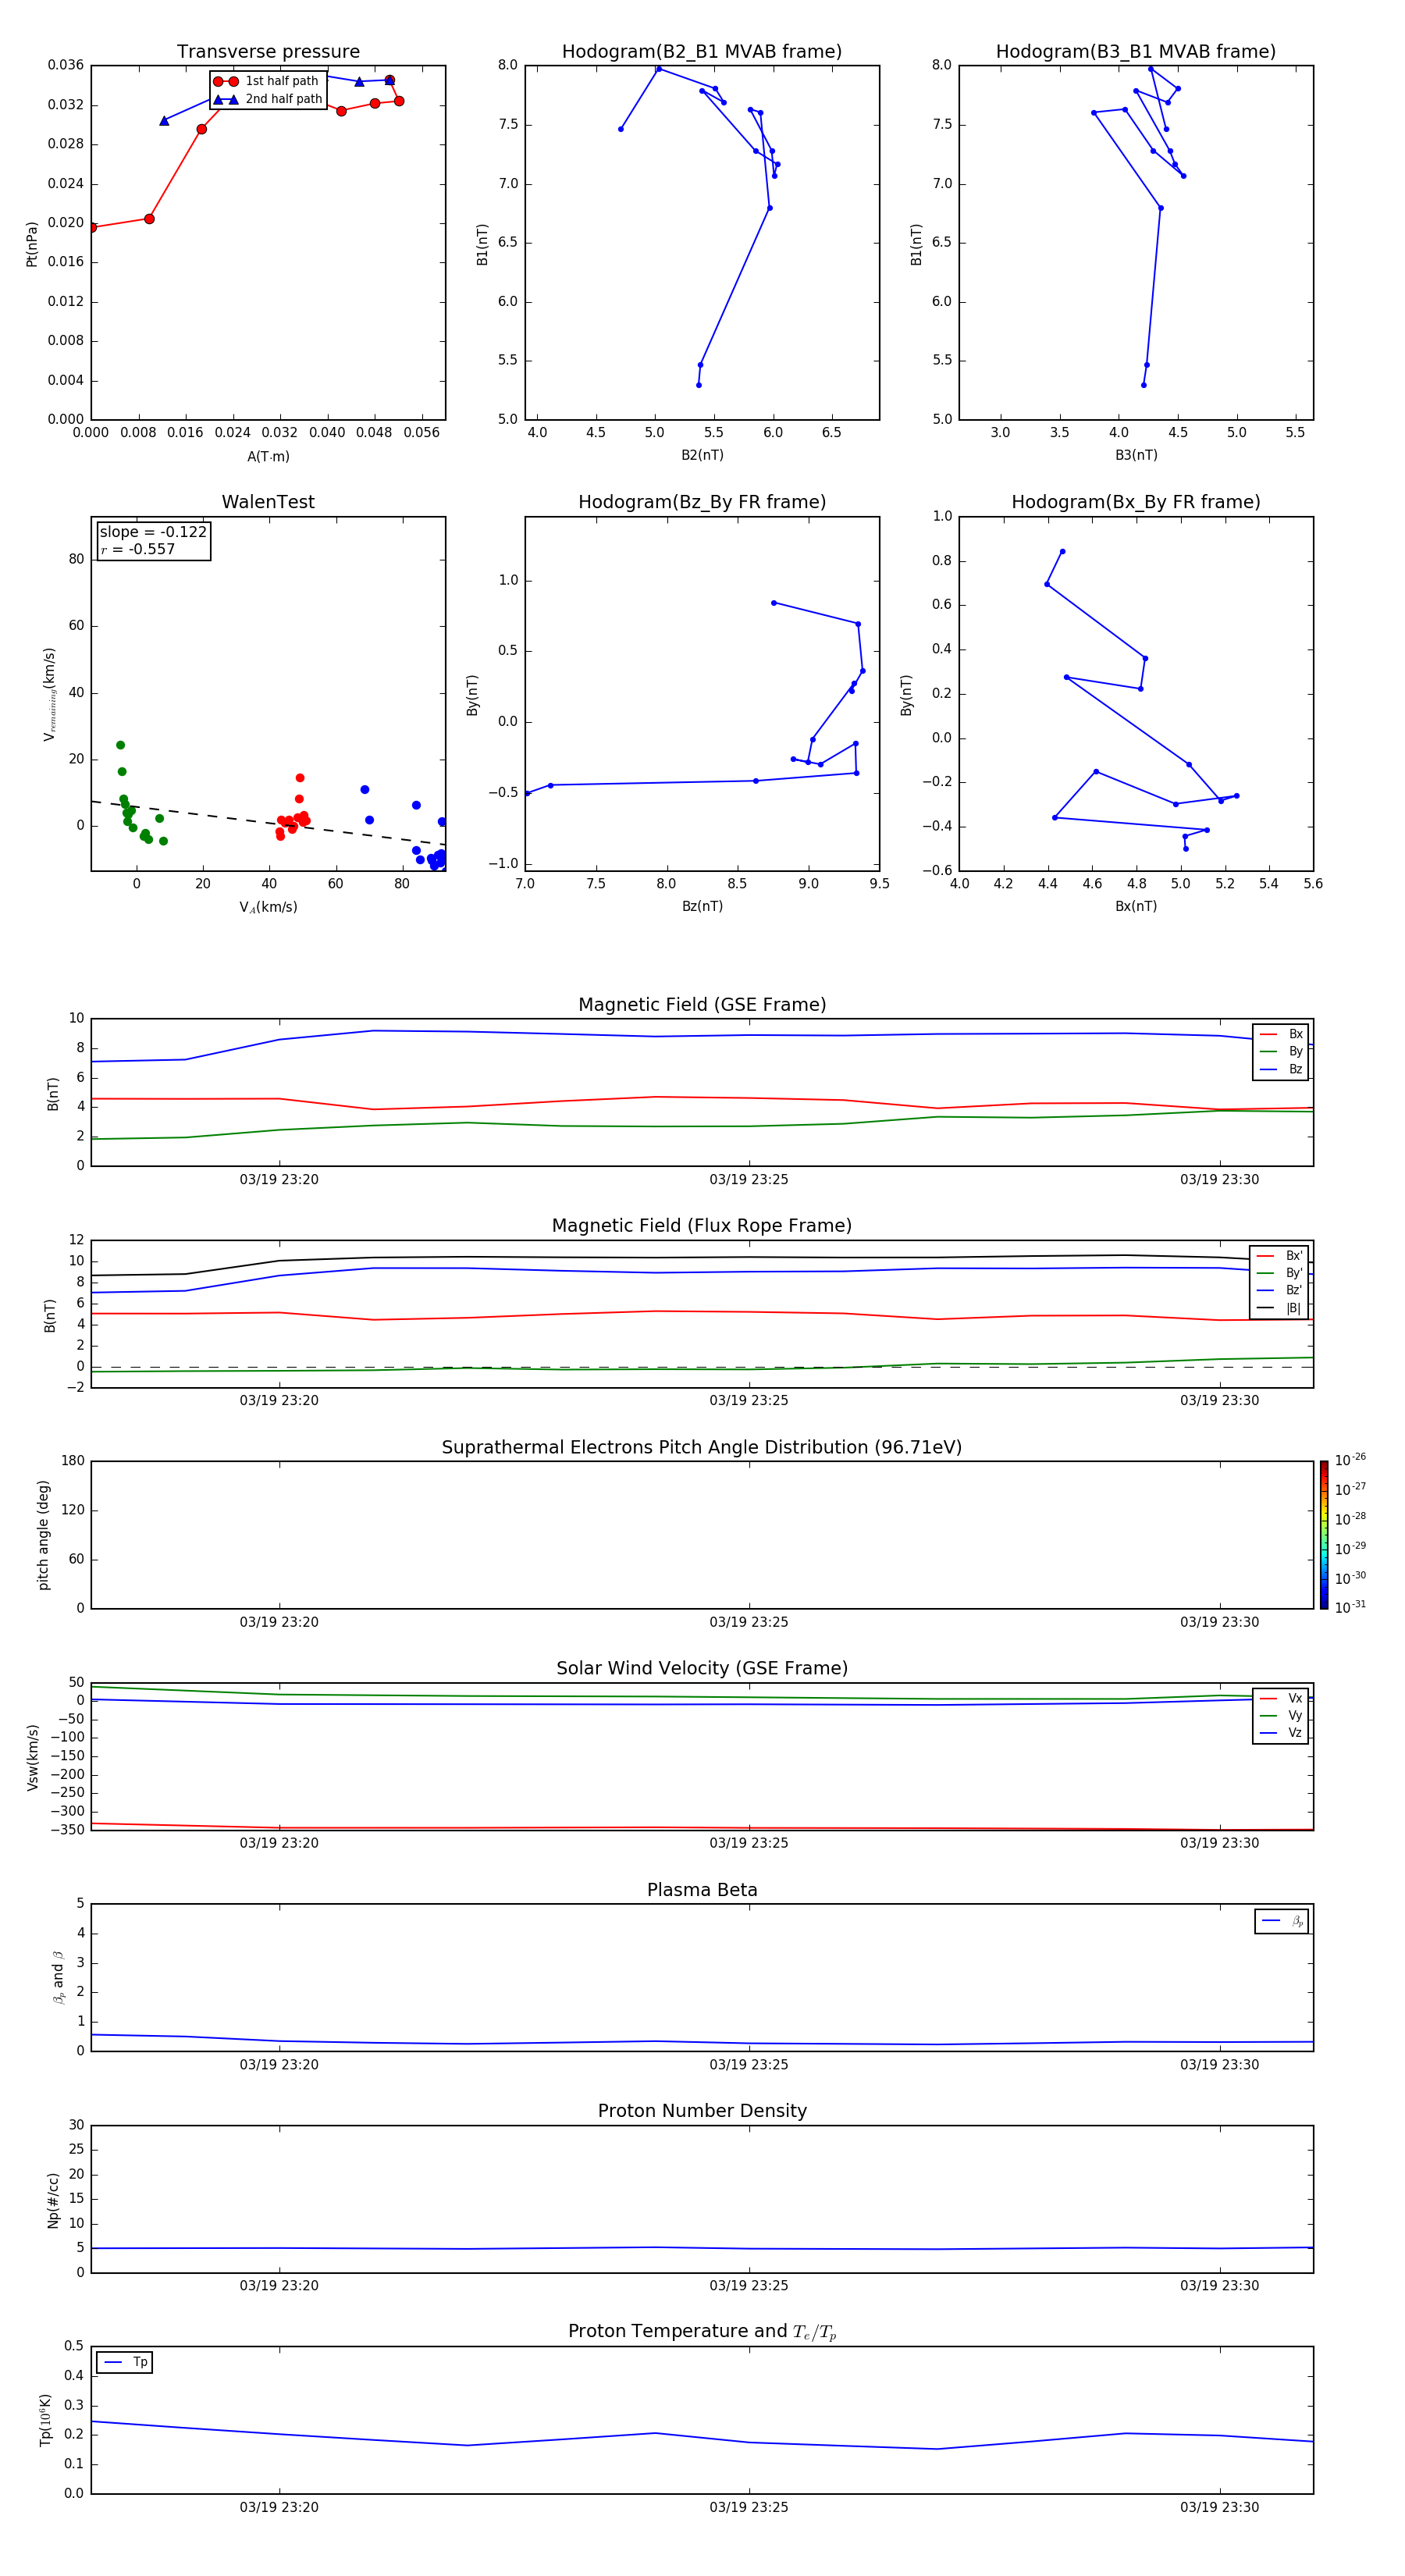Click the 'Bz(nT)' hodogram axis label
This screenshot has height=2576, width=1405.
point(702,906)
